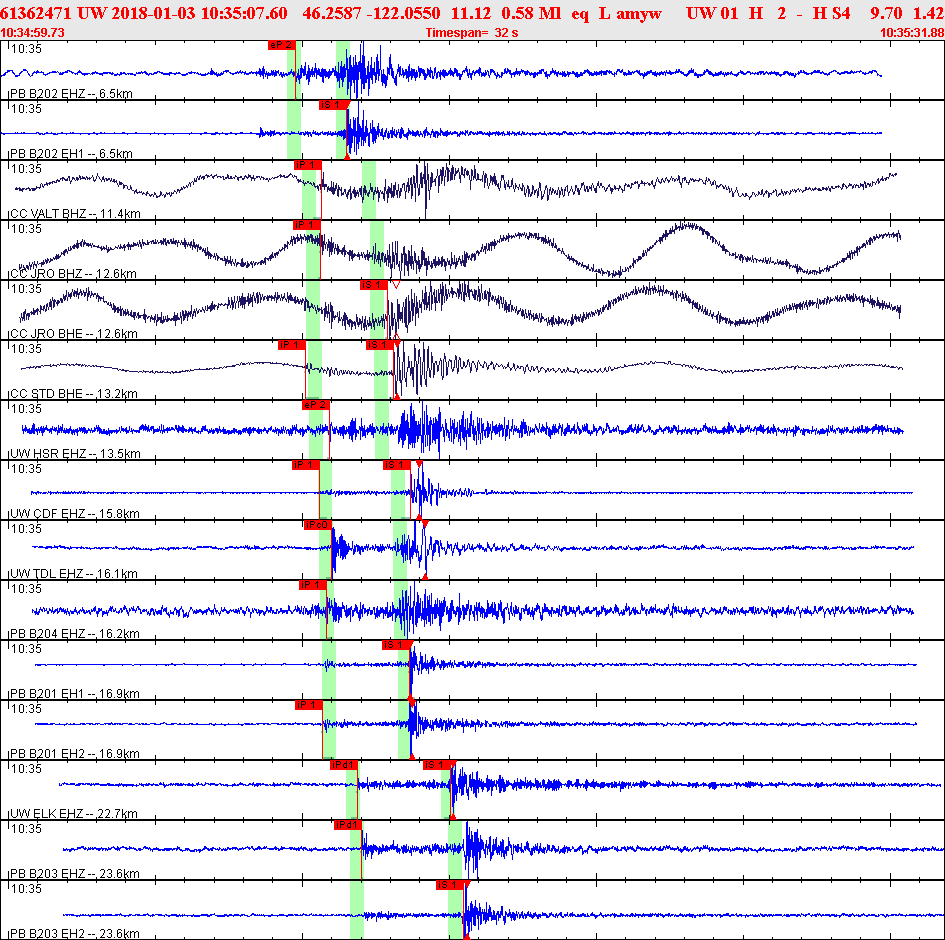Image resolution: width=945 pixels, height=940 pixels.
Task: Click the S pick marker on CC JRO BHE
Action: [373, 285]
